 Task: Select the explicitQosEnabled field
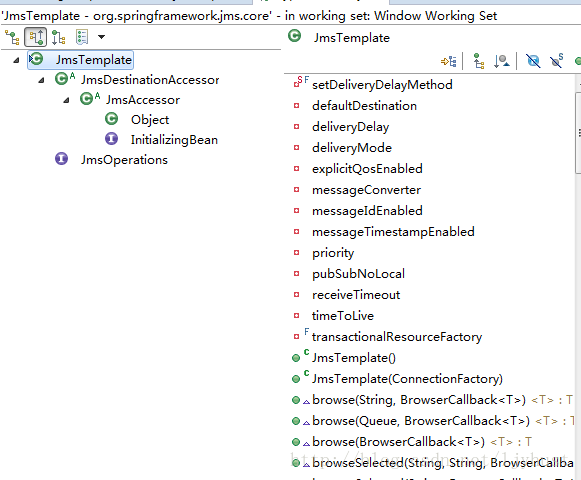click(367, 169)
